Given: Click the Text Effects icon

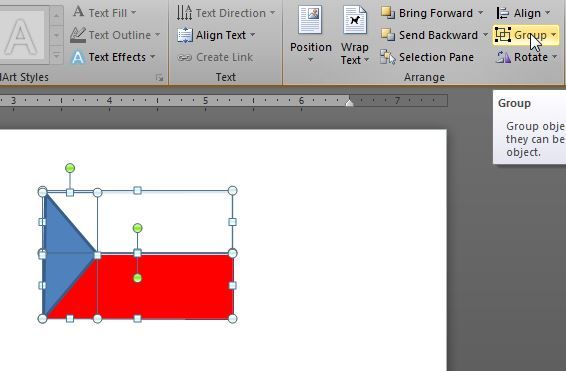Looking at the screenshot, I should [x=78, y=57].
